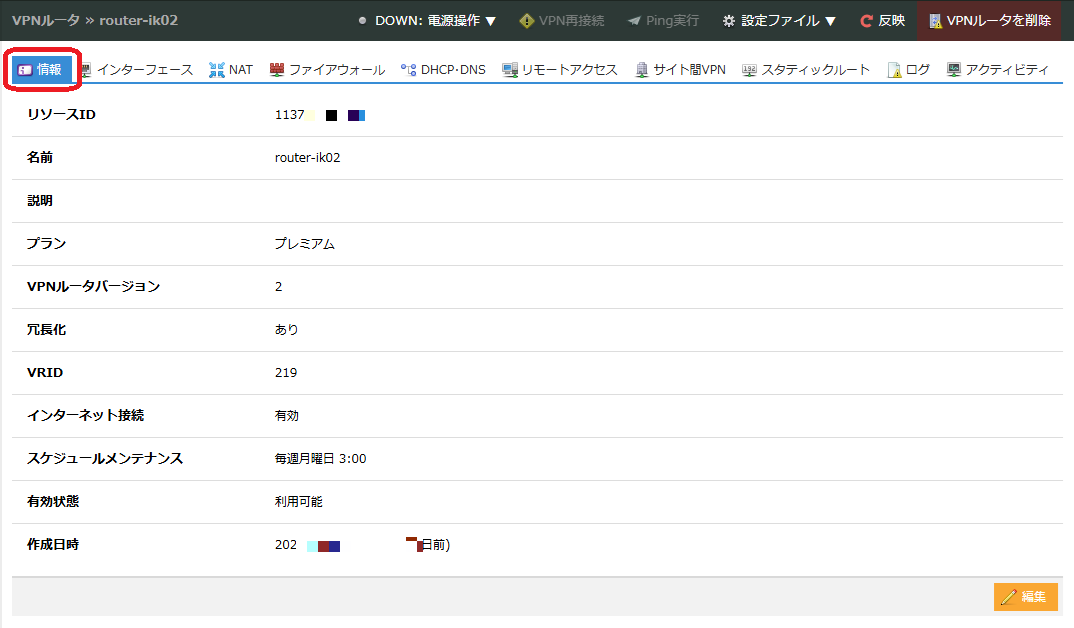Open the NAT tab
Image resolution: width=1074 pixels, height=628 pixels.
231,69
